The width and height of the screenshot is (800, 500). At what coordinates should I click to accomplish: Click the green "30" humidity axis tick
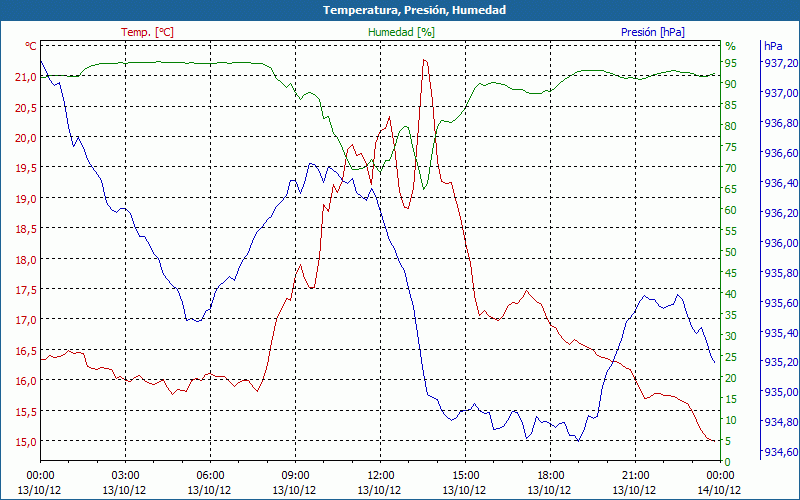731,336
